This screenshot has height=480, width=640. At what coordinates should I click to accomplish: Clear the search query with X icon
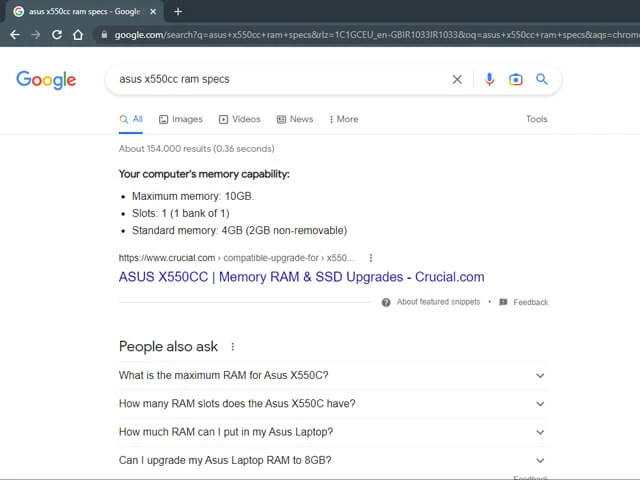tap(457, 79)
